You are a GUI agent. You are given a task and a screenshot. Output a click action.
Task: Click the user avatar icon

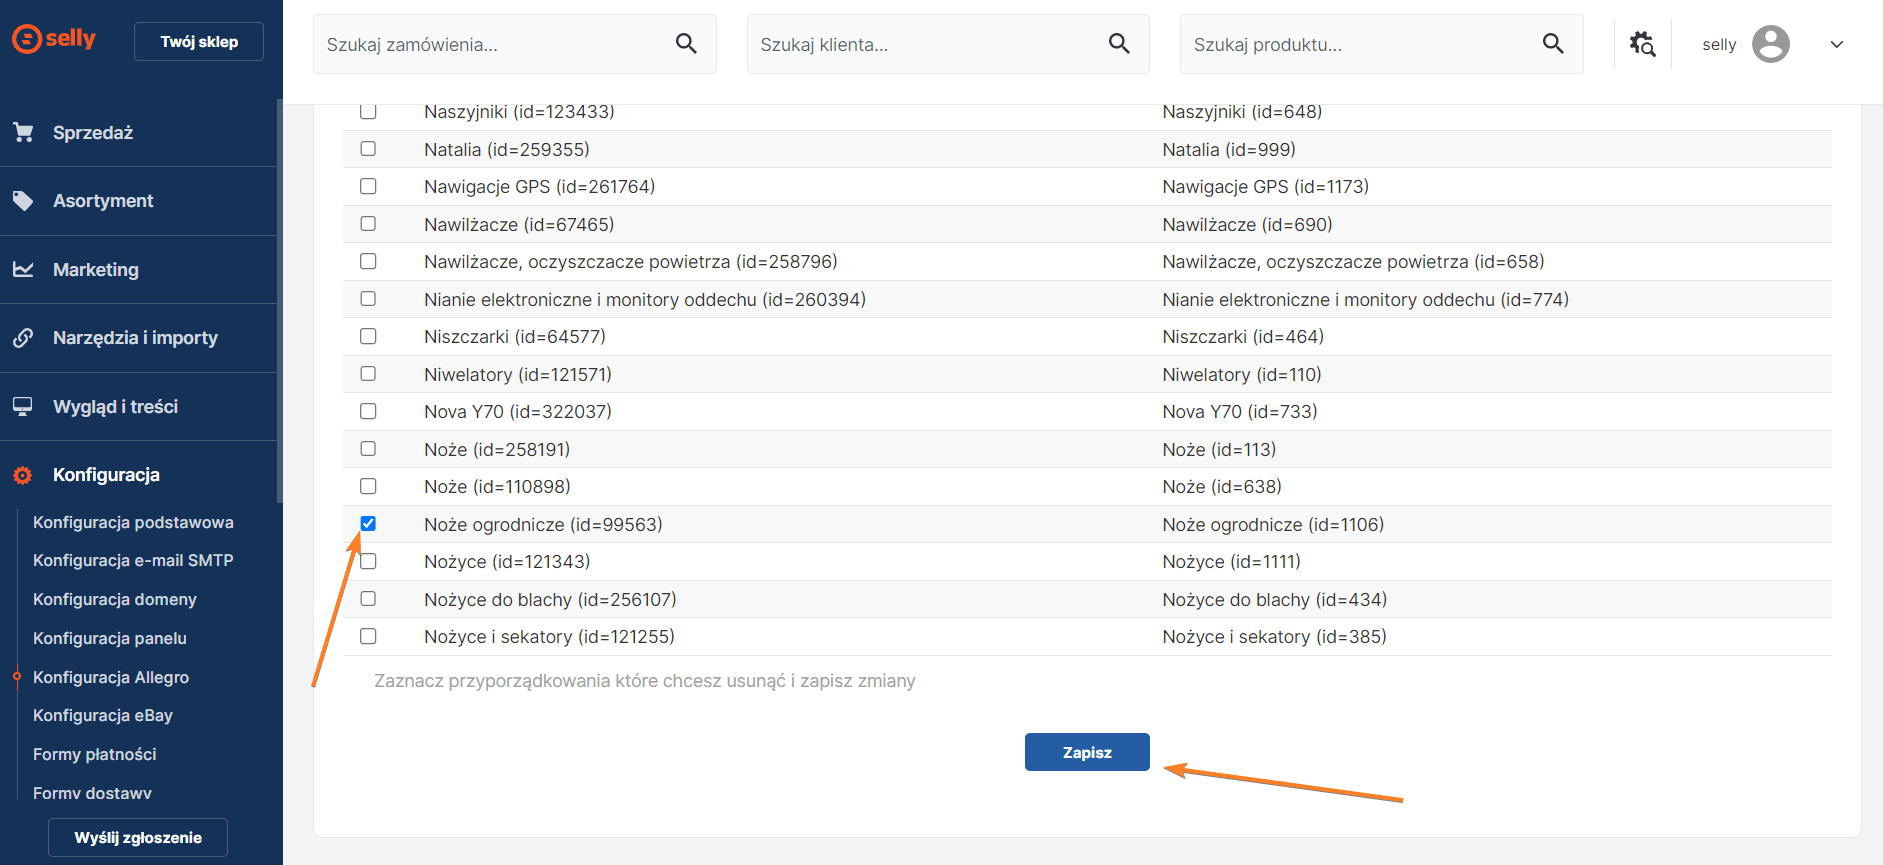tap(1770, 44)
